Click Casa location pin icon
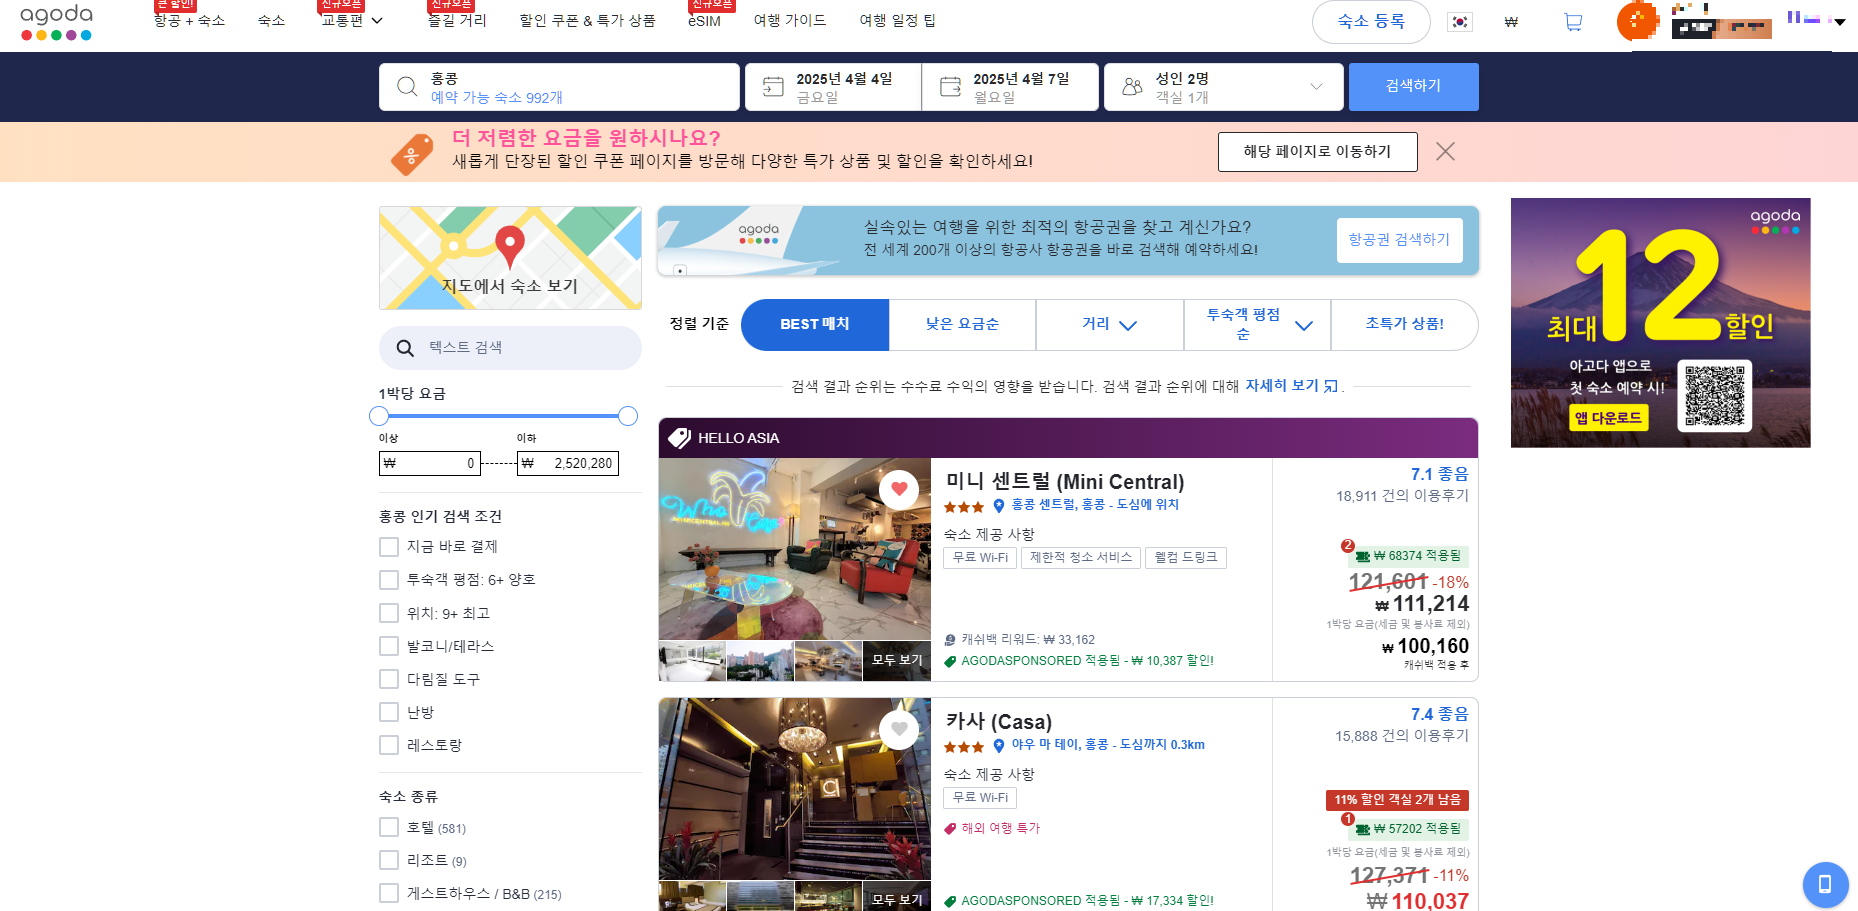 (x=998, y=746)
